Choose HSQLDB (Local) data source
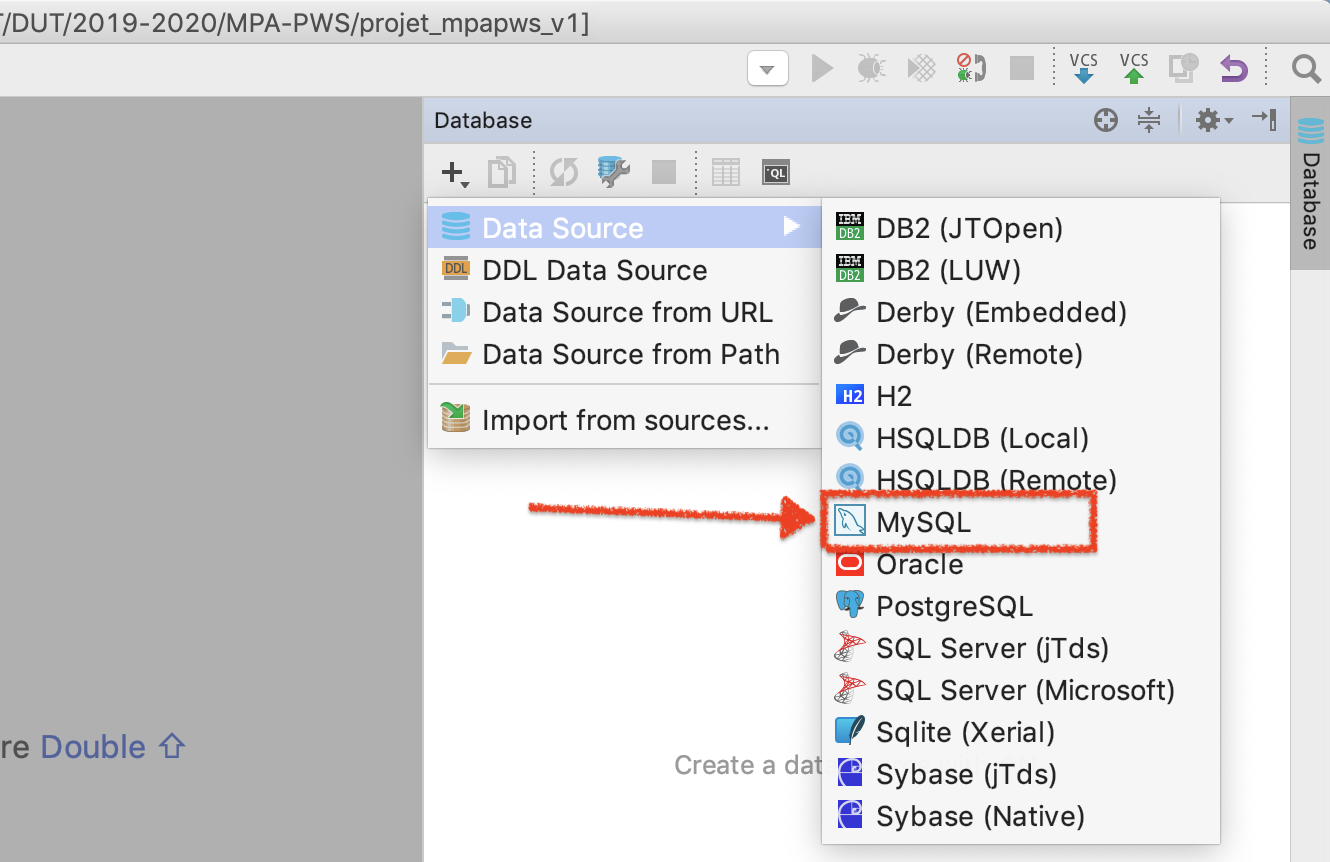This screenshot has width=1330, height=862. pyautogui.click(x=1021, y=438)
